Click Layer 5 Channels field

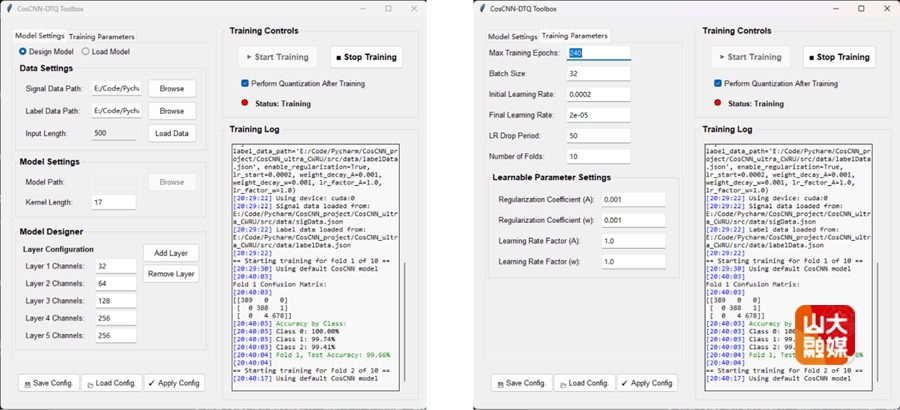tap(116, 335)
